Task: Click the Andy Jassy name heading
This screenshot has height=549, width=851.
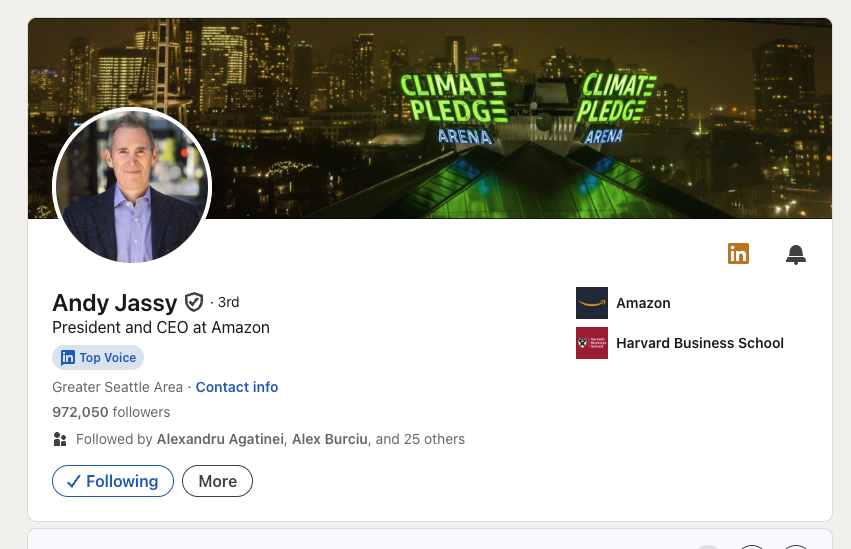Action: pos(114,302)
